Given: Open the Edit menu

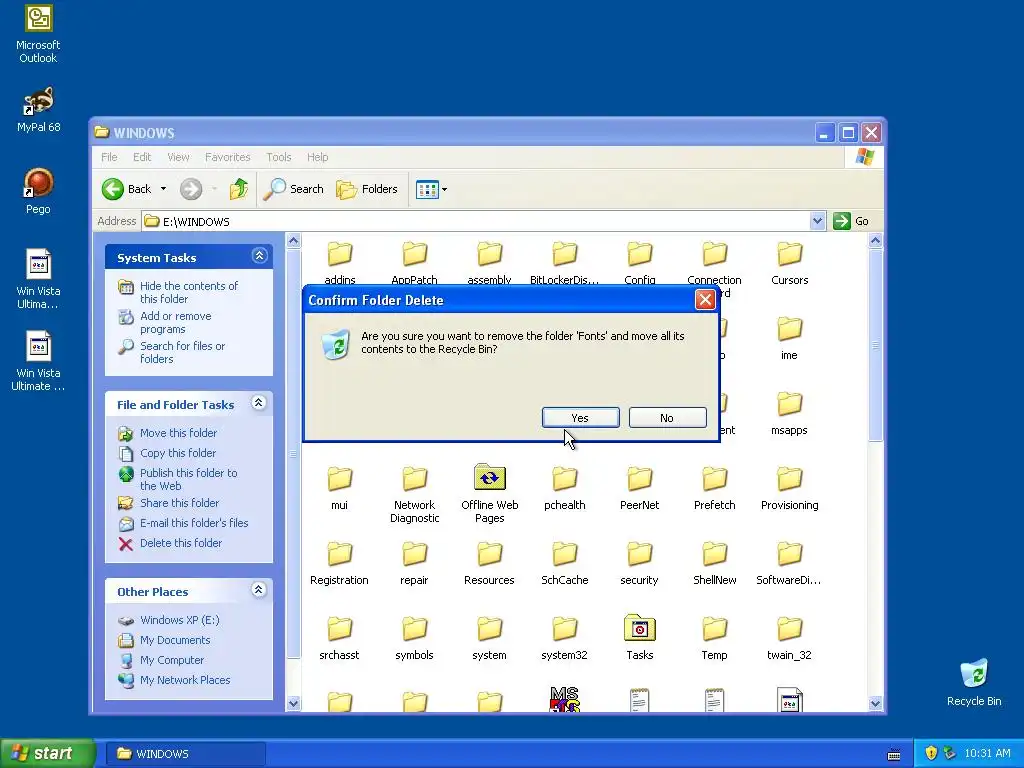Looking at the screenshot, I should (142, 157).
